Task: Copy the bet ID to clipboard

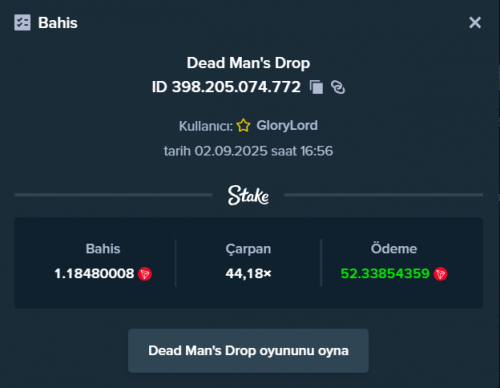Action: (316, 87)
